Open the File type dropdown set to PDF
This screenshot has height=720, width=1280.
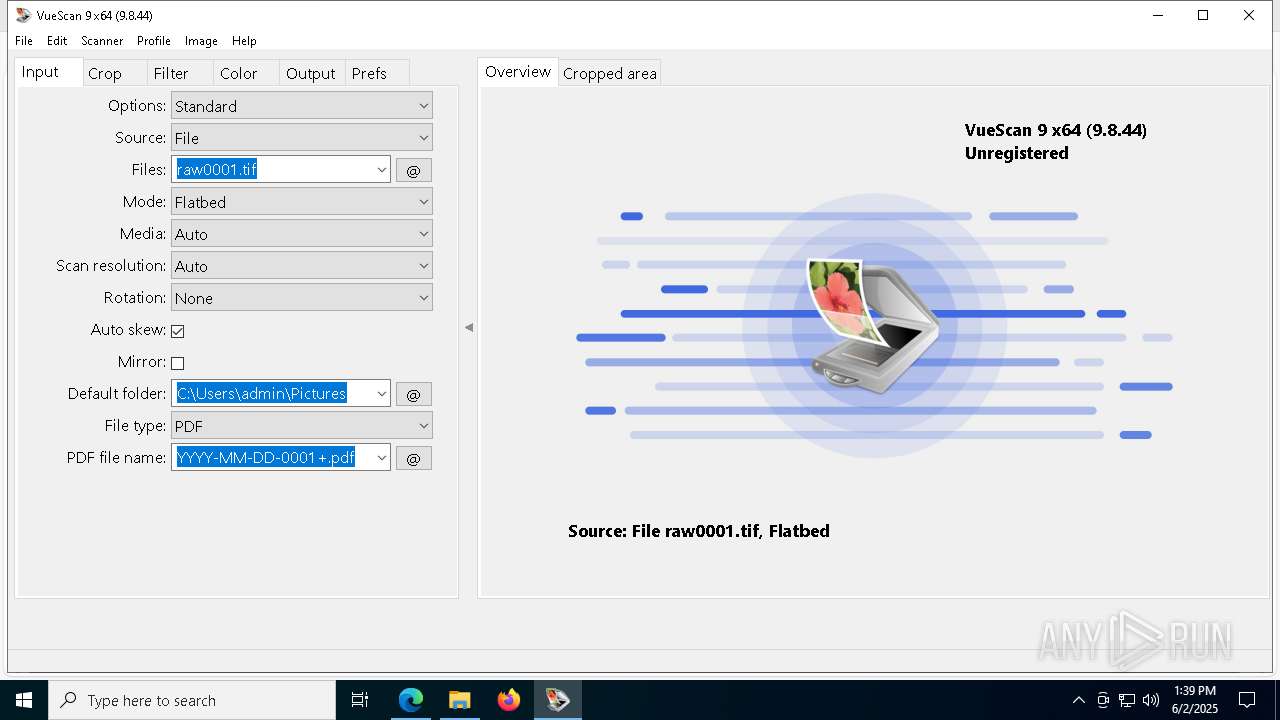[x=301, y=426]
